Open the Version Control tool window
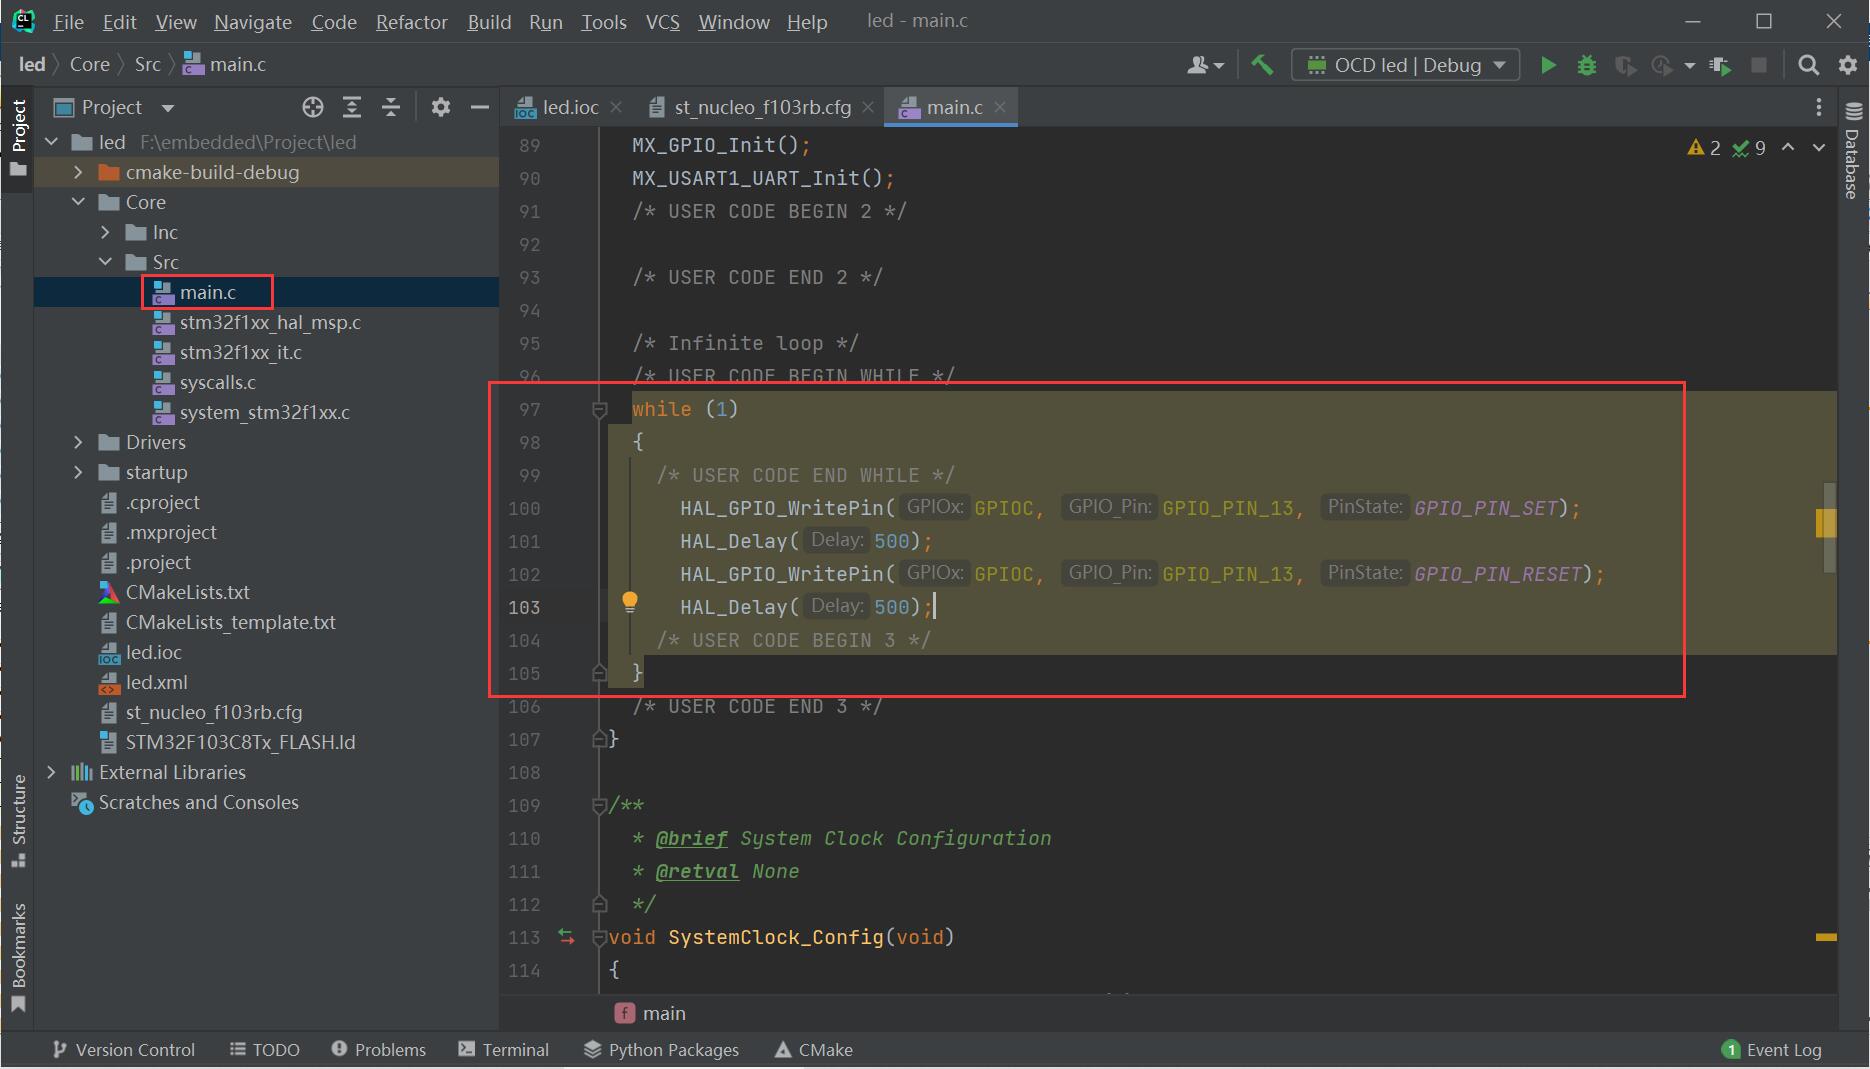 pyautogui.click(x=123, y=1049)
